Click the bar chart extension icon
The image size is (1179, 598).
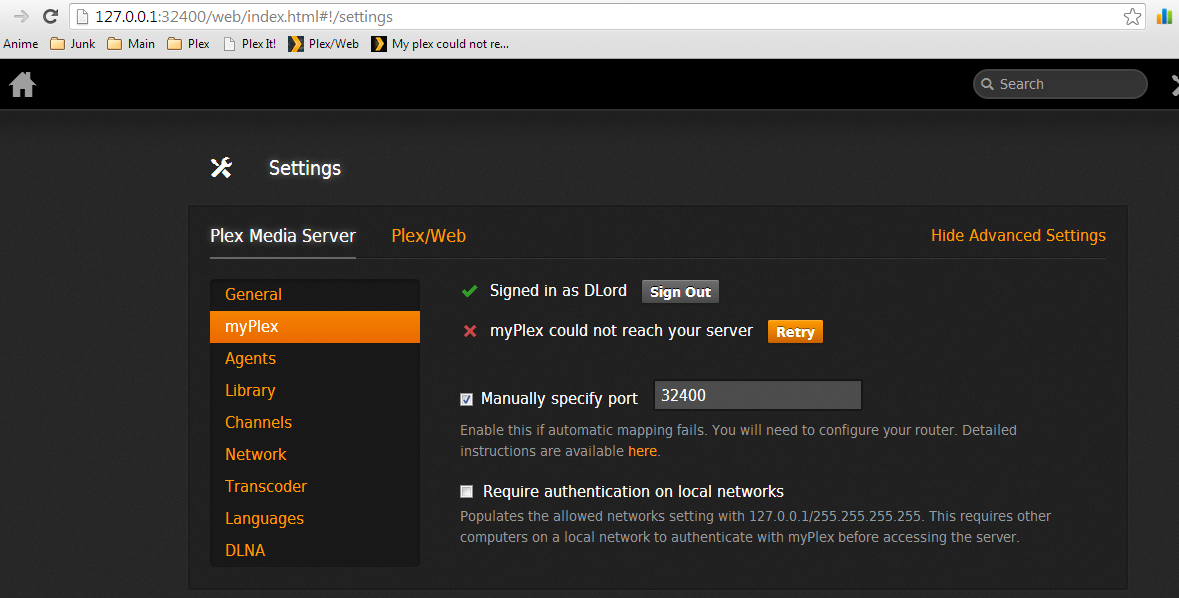click(1165, 16)
